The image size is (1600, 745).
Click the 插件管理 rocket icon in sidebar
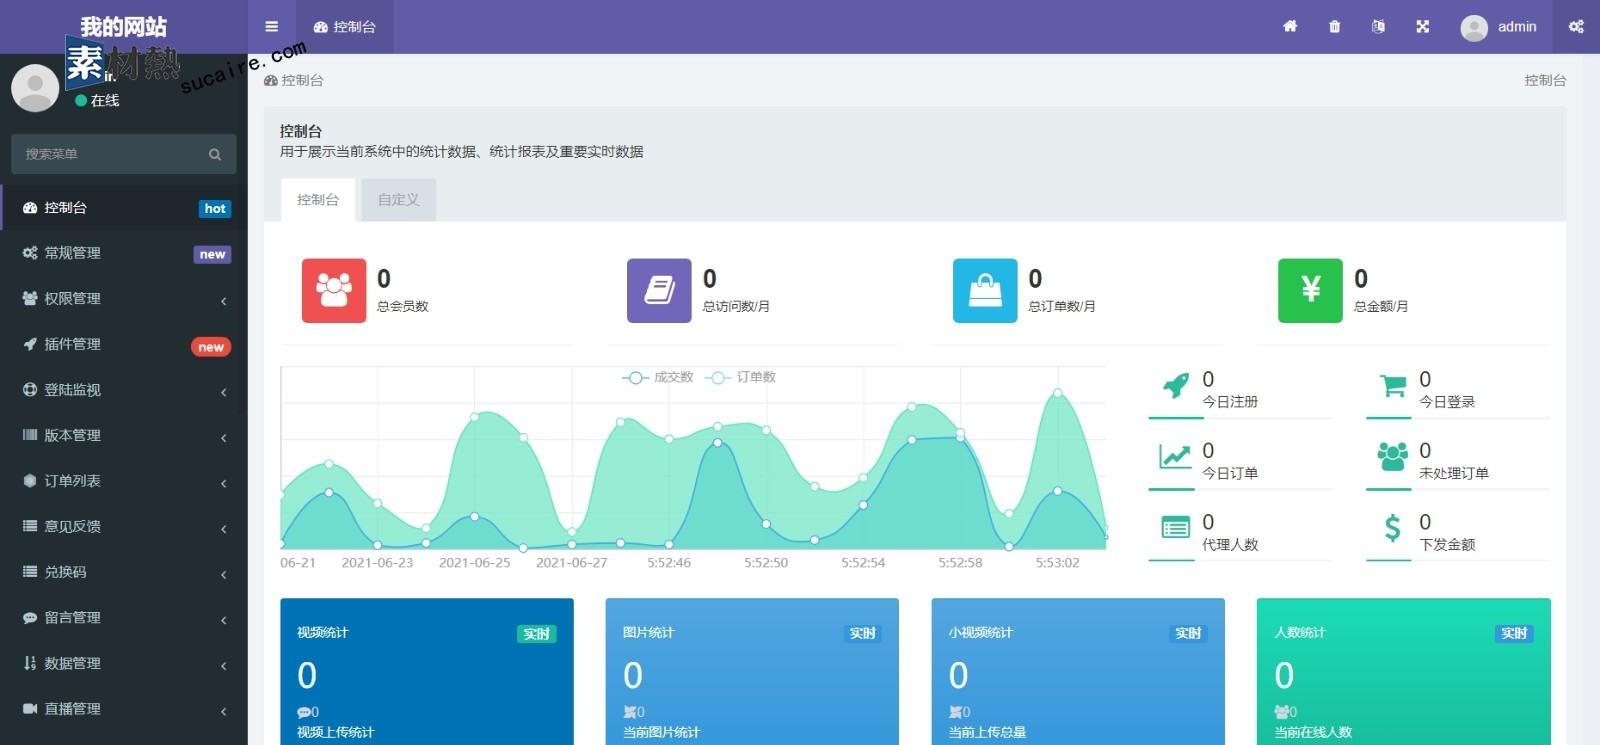(30, 344)
